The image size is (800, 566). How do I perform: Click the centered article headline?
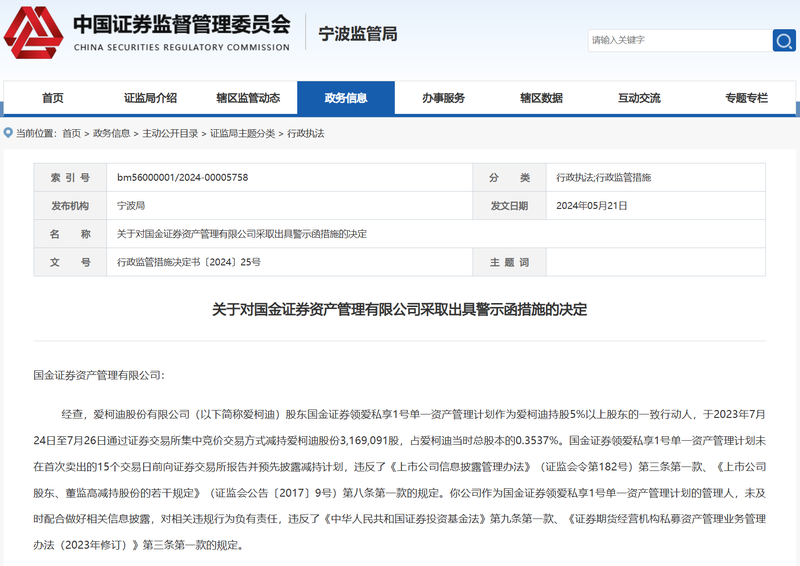click(399, 309)
